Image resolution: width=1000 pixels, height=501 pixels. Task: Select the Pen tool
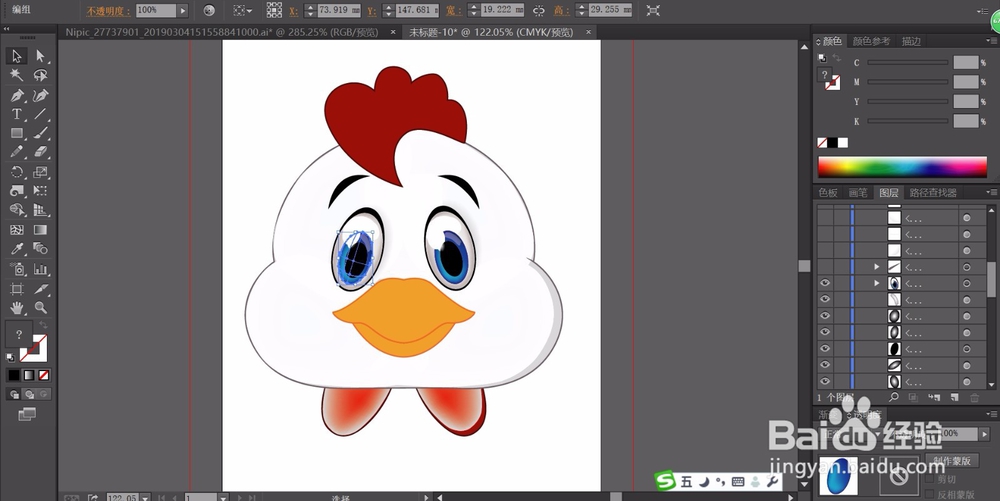(x=17, y=95)
